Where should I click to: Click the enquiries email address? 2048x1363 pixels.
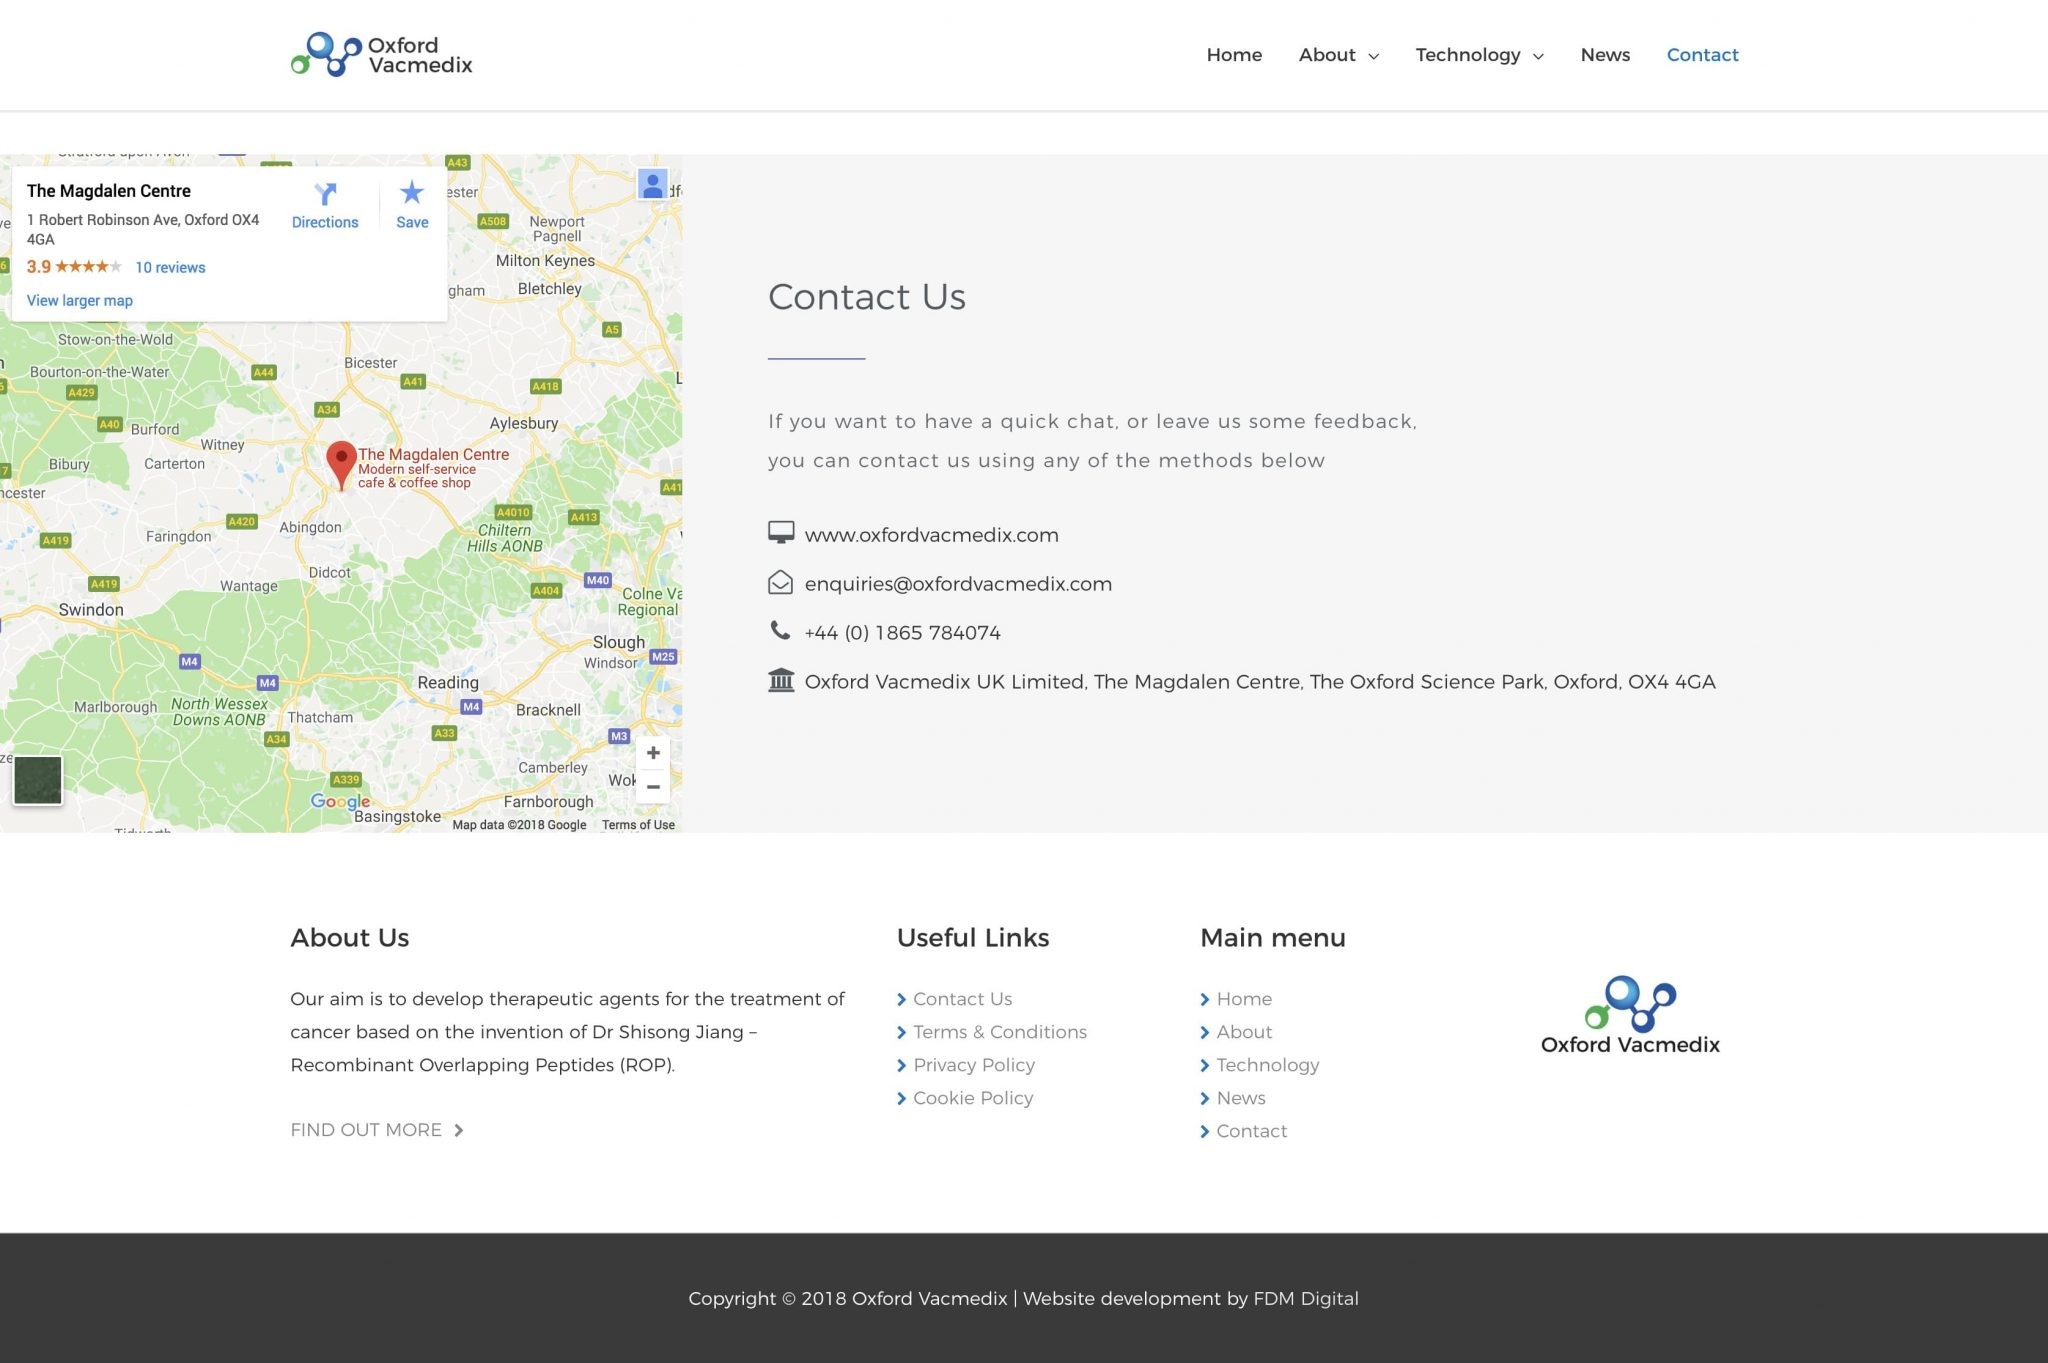957,584
